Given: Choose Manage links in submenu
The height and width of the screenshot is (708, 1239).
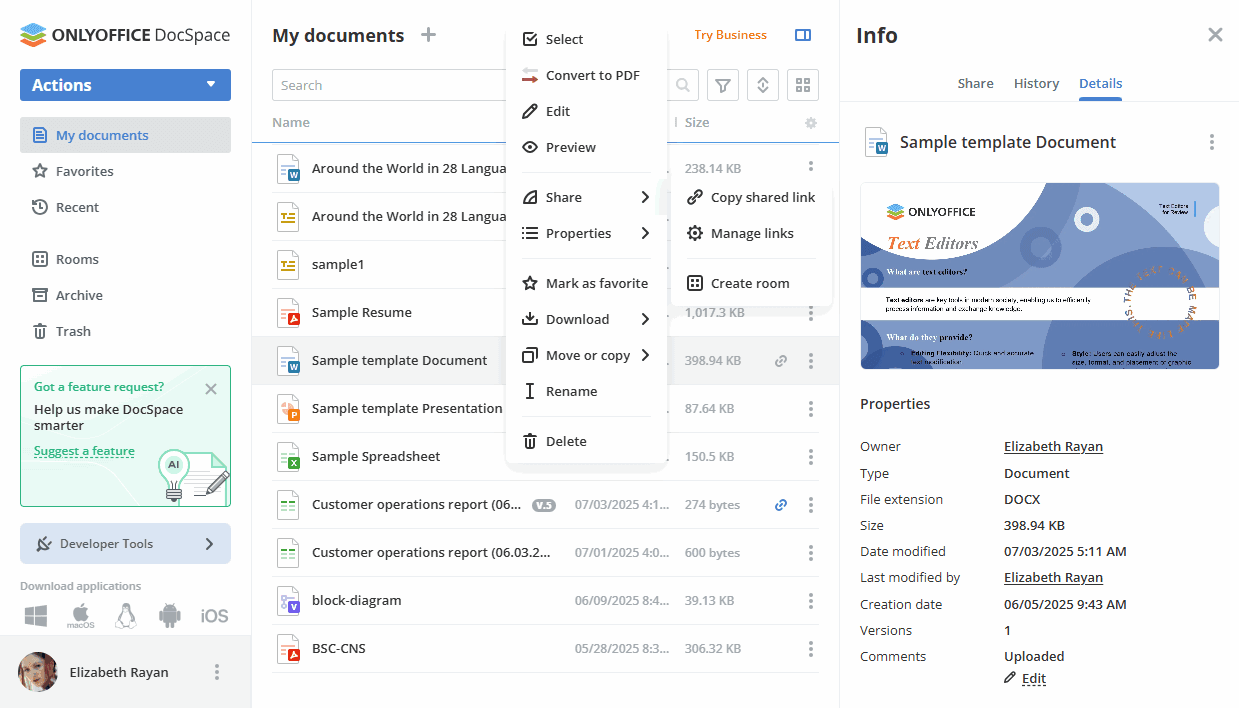Looking at the screenshot, I should click(x=751, y=233).
